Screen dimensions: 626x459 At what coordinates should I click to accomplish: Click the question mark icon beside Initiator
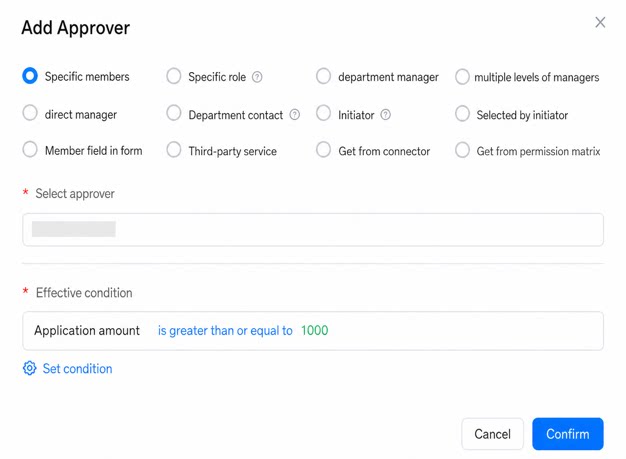385,115
